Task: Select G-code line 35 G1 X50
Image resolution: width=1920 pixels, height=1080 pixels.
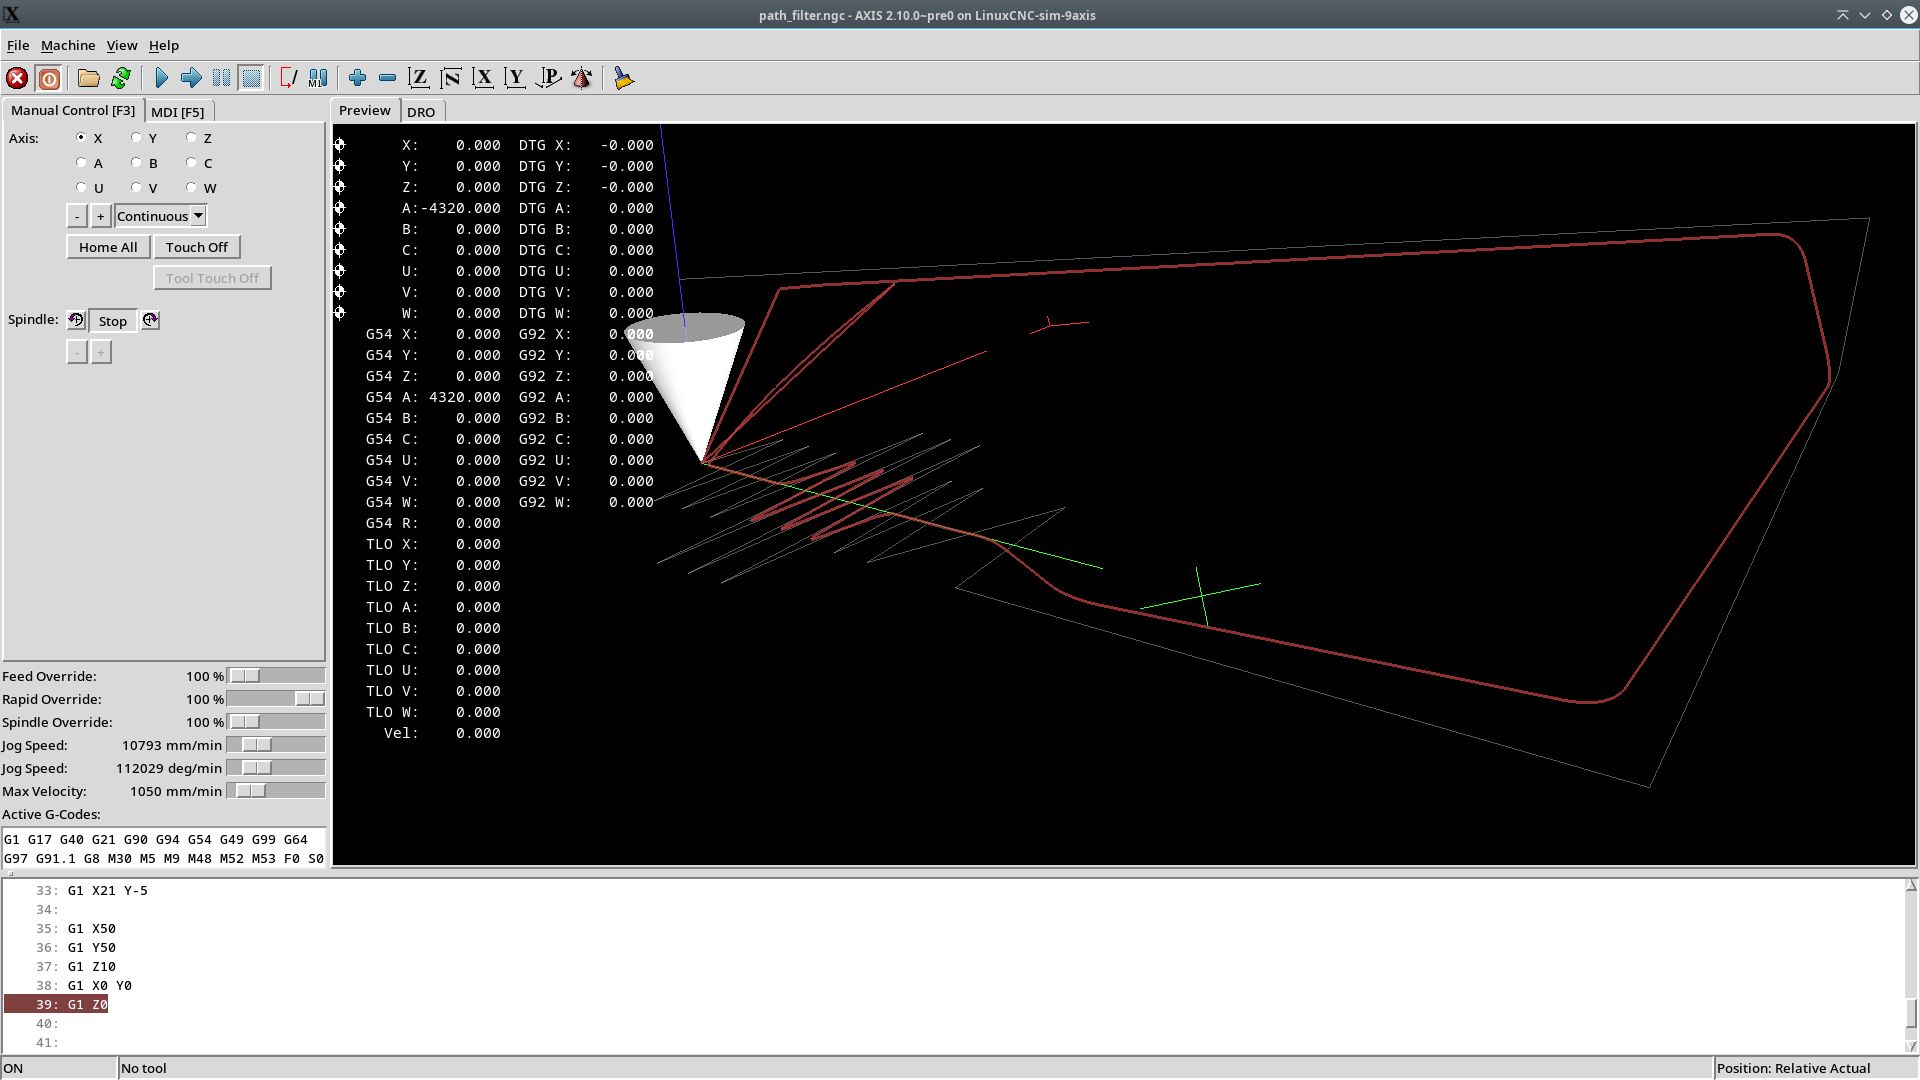Action: click(92, 928)
